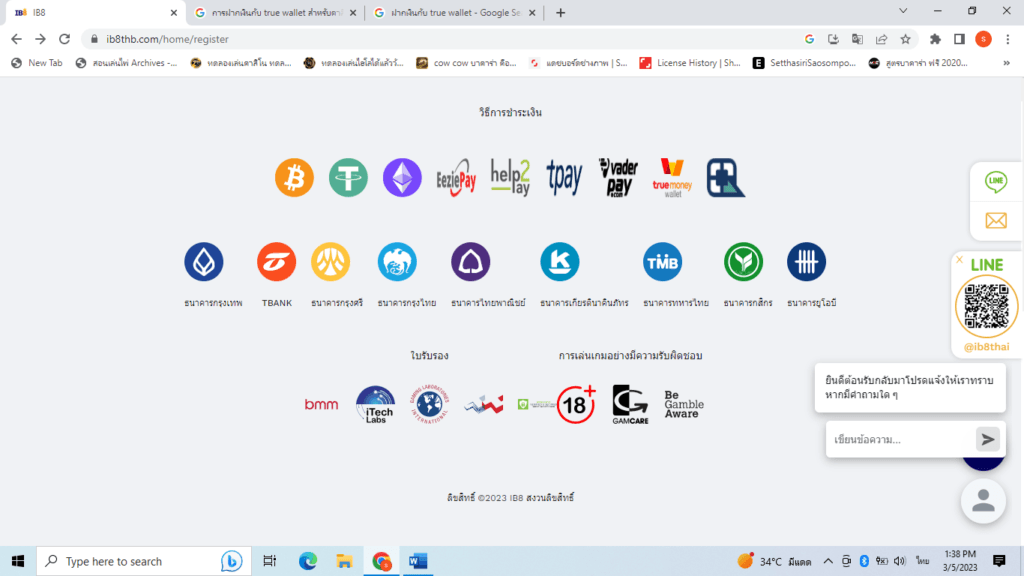Viewport: 1024px width, 576px height.
Task: Toggle the browser side panel
Action: [959, 39]
